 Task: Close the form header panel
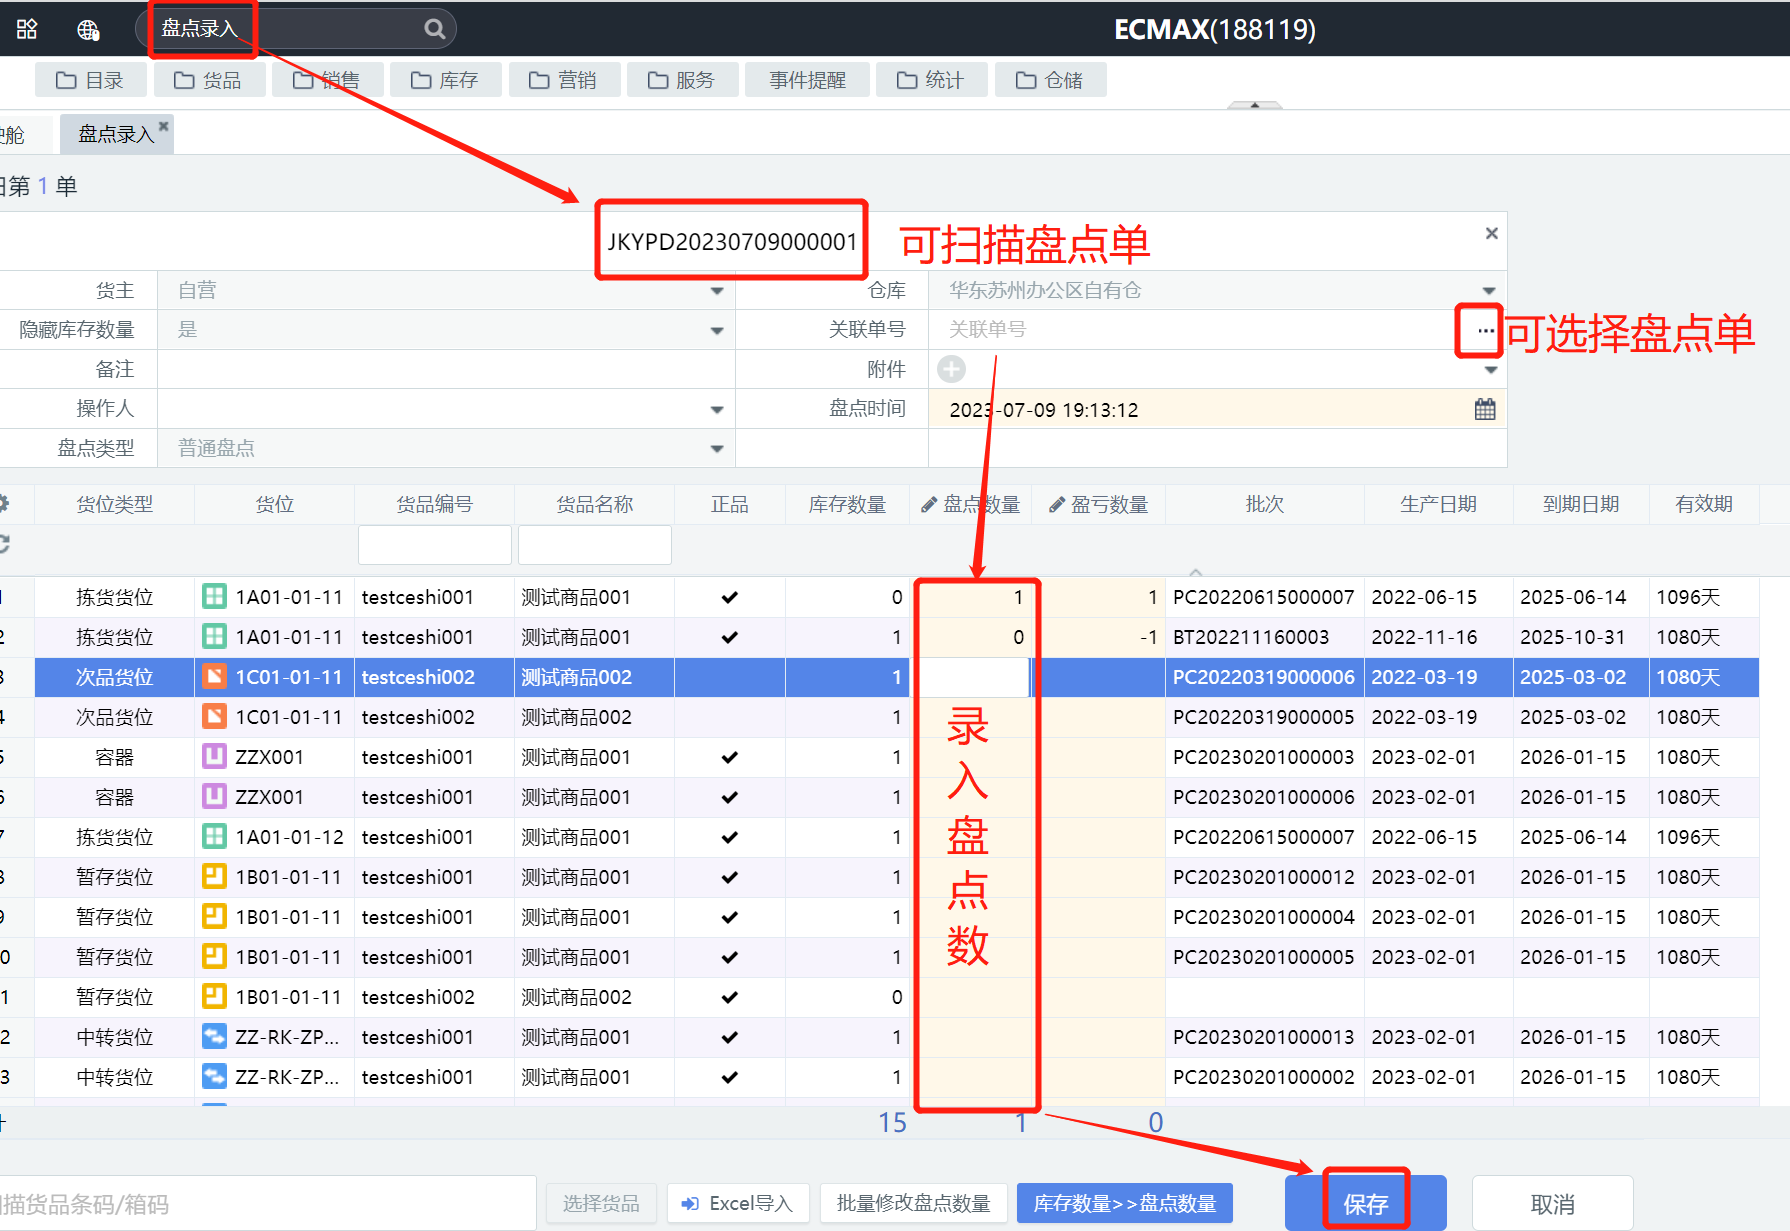pos(1491,233)
